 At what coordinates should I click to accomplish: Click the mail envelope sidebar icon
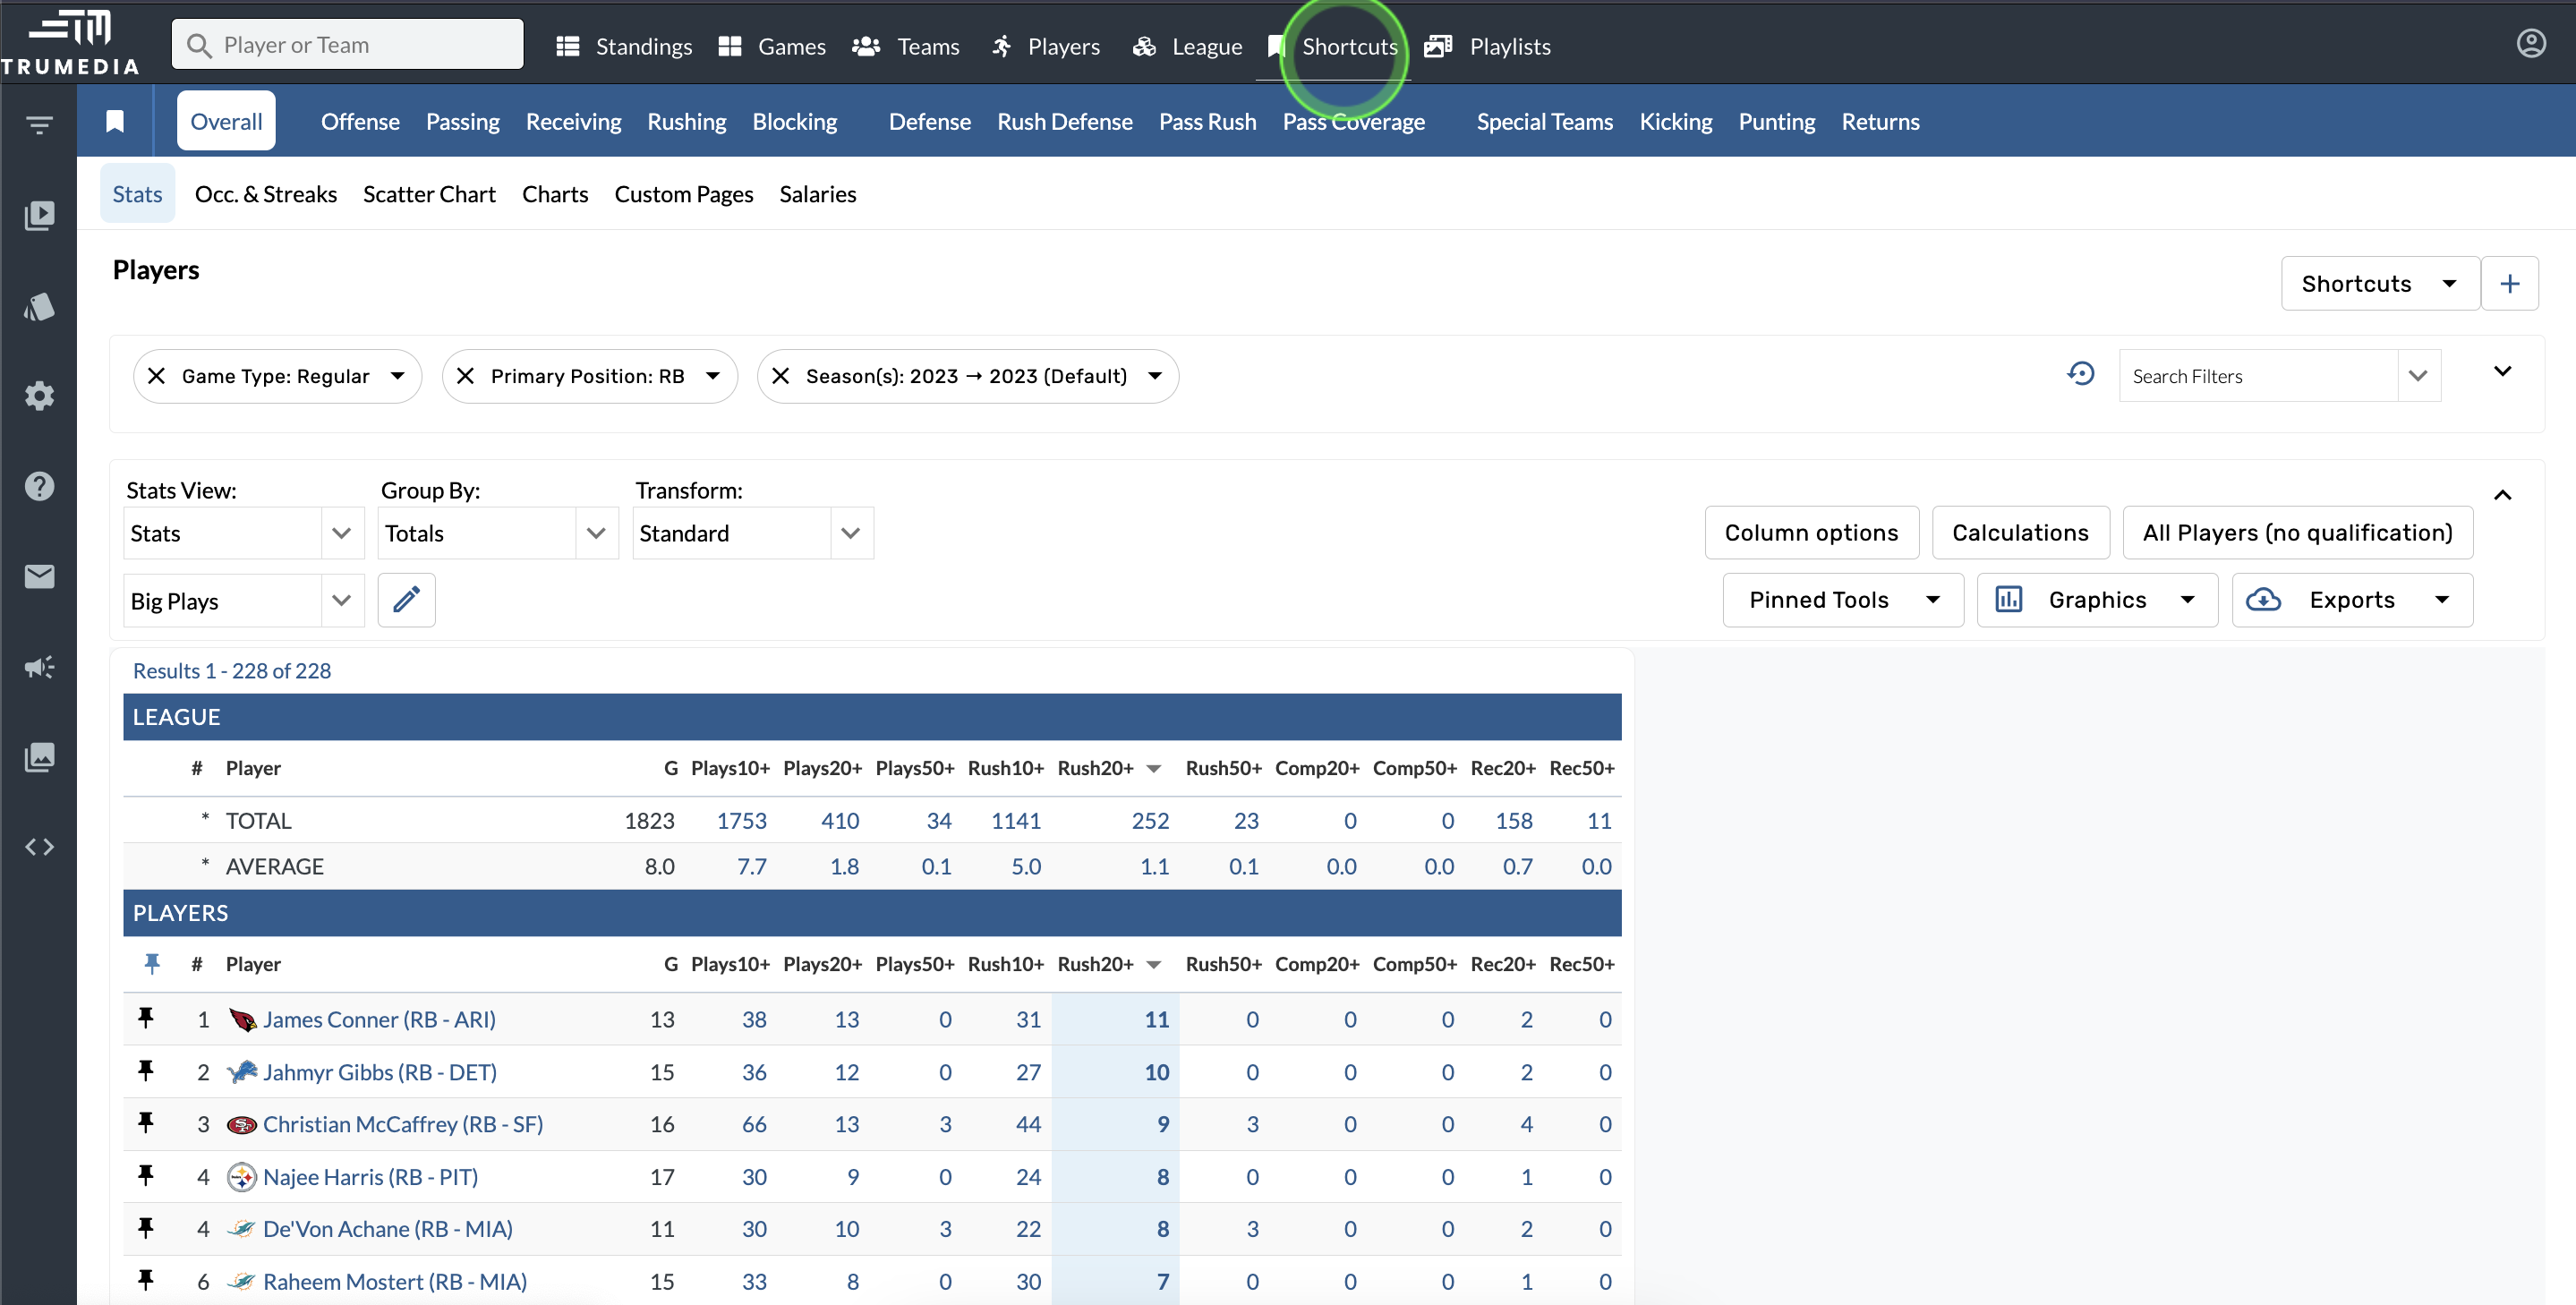[x=39, y=576]
